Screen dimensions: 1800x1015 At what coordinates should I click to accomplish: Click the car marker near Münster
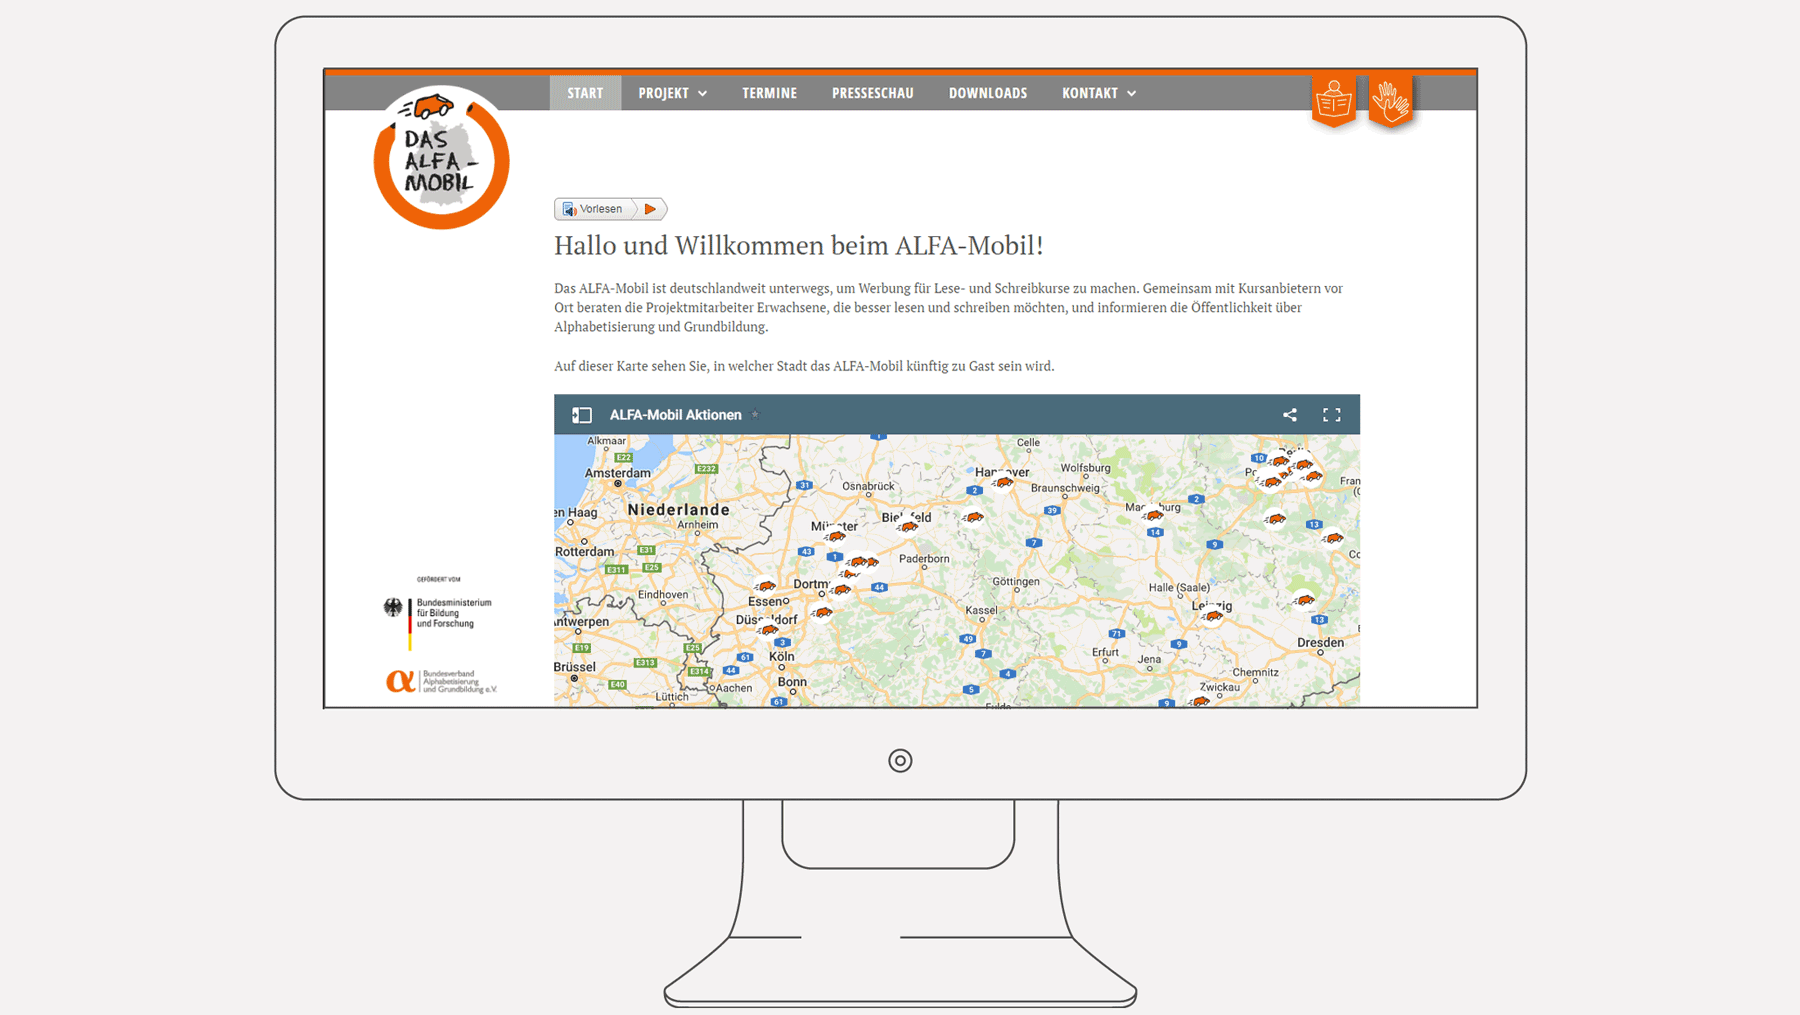coord(836,537)
